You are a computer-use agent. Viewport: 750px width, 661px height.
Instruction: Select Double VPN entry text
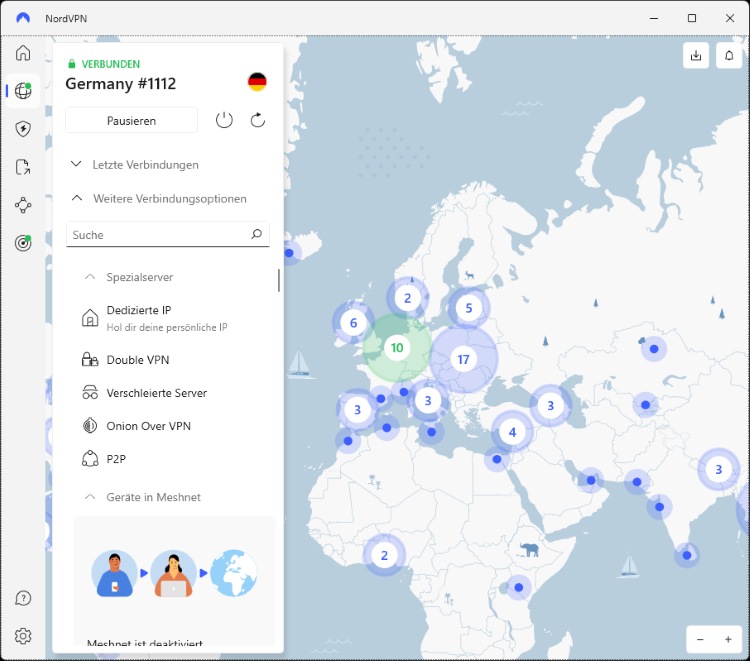[138, 360]
